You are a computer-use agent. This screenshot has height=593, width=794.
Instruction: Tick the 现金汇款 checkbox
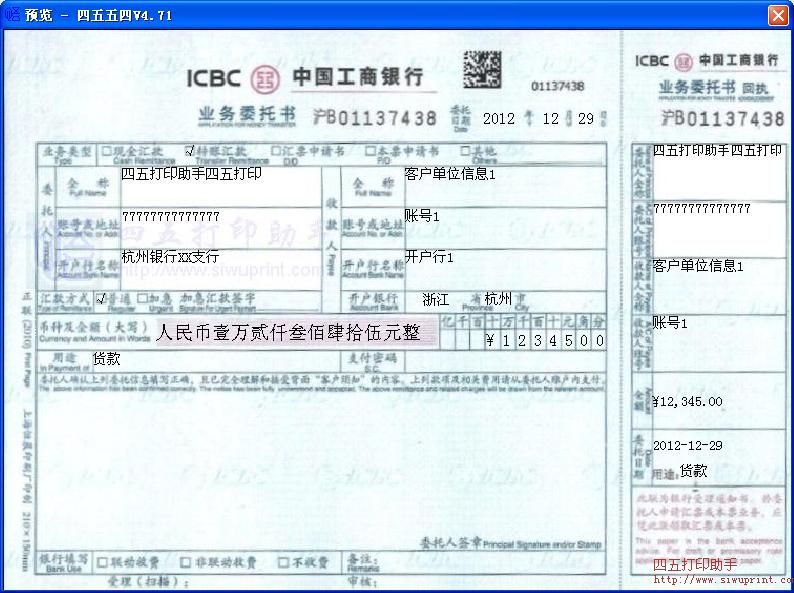pos(106,151)
